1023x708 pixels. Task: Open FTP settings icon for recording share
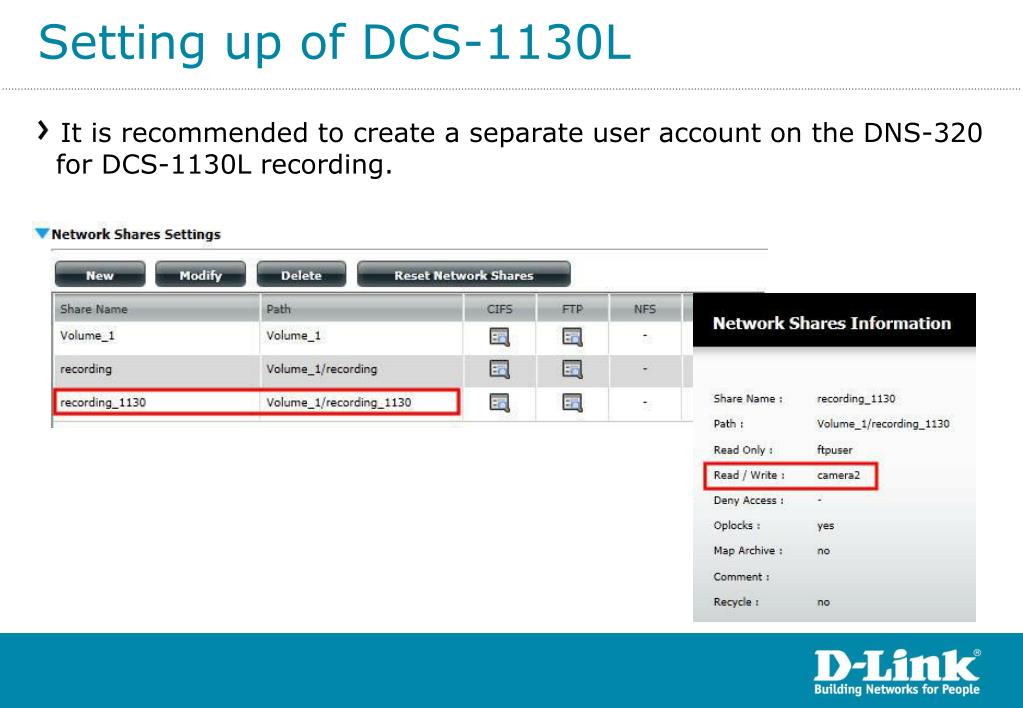[x=572, y=369]
